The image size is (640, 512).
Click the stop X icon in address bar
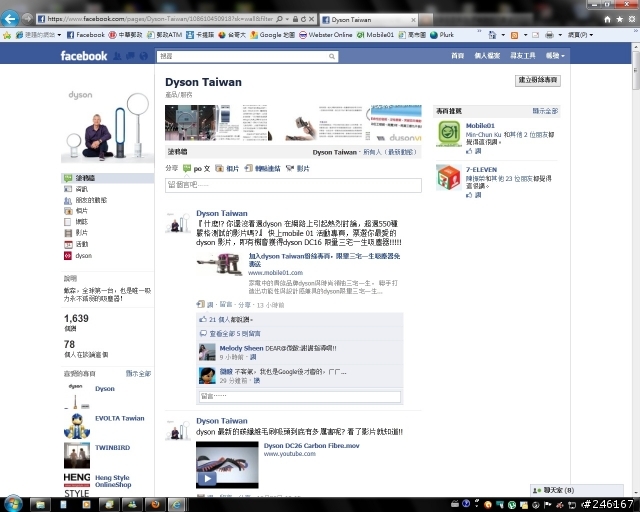[311, 19]
